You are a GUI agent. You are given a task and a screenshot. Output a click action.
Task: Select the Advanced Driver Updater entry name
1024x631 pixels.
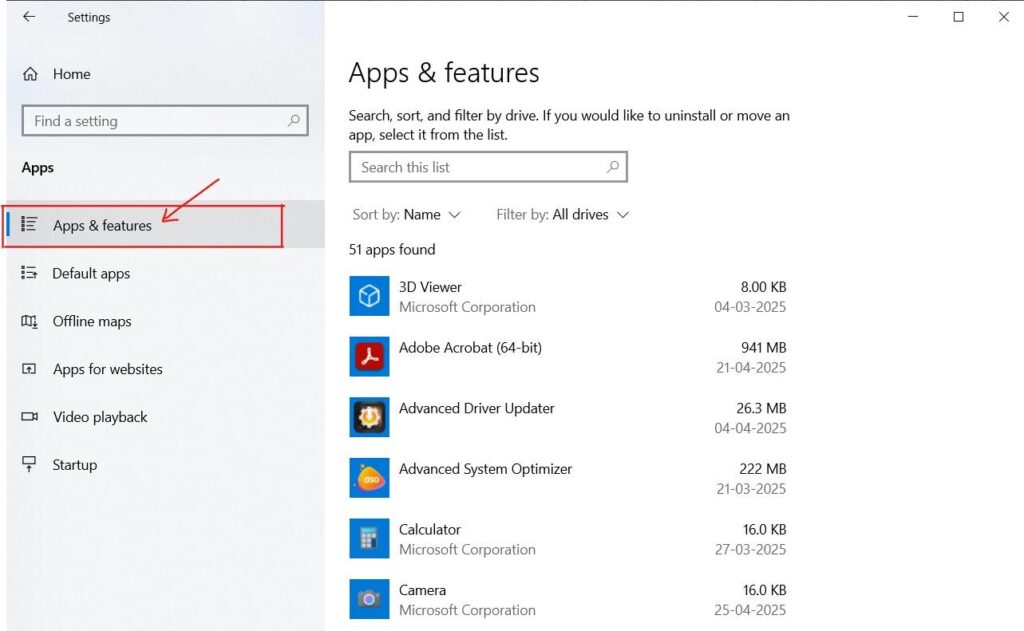476,408
